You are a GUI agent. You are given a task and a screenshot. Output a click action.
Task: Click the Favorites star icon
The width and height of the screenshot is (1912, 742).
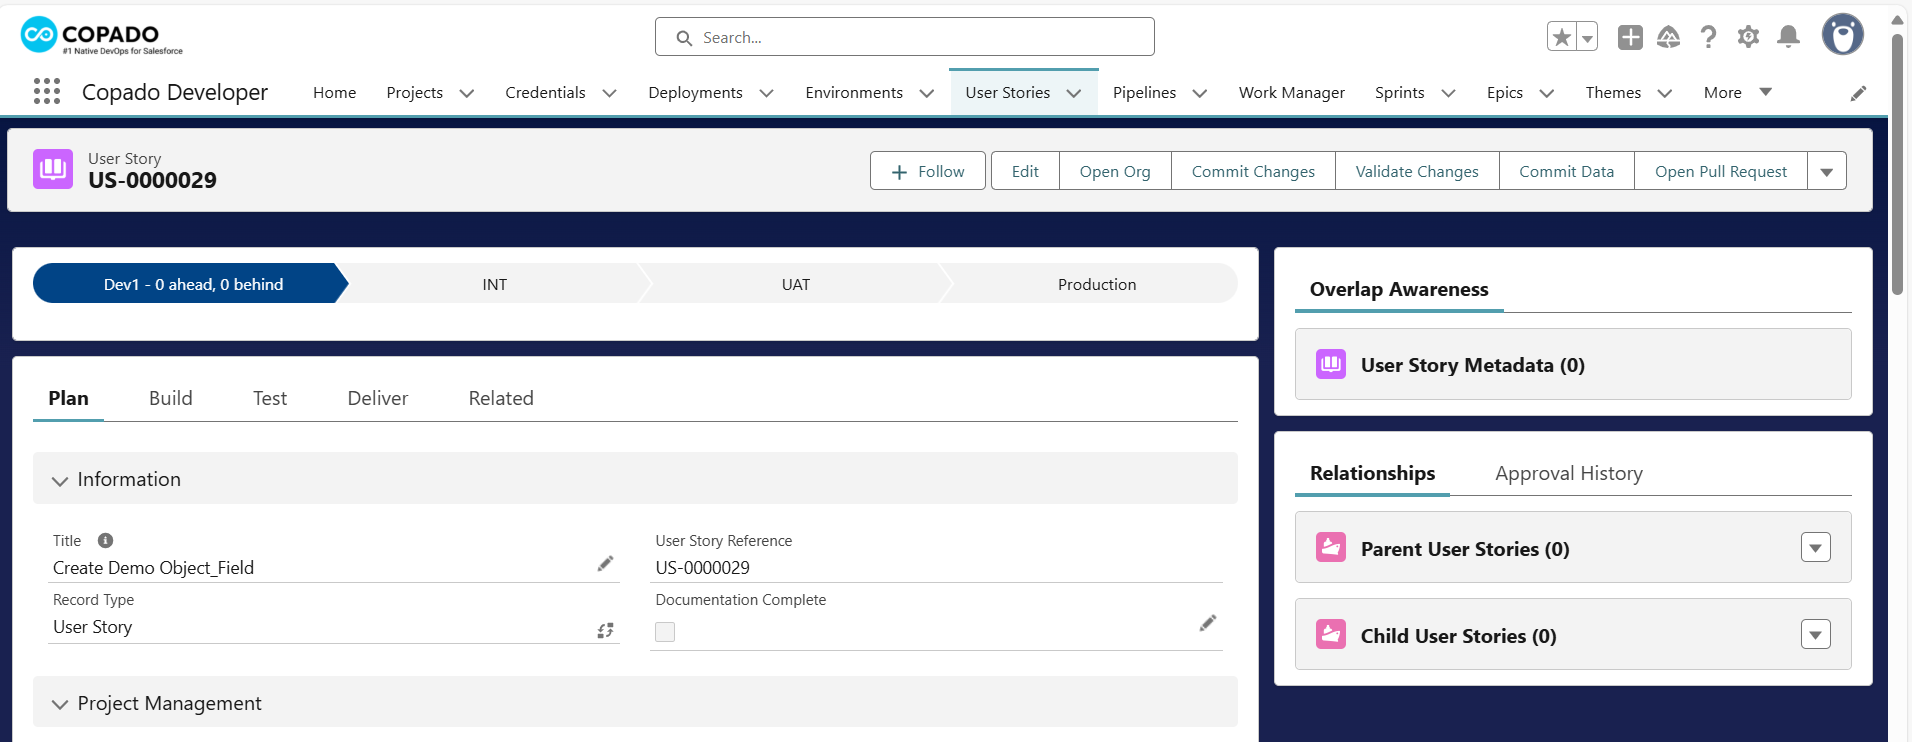[1561, 37]
